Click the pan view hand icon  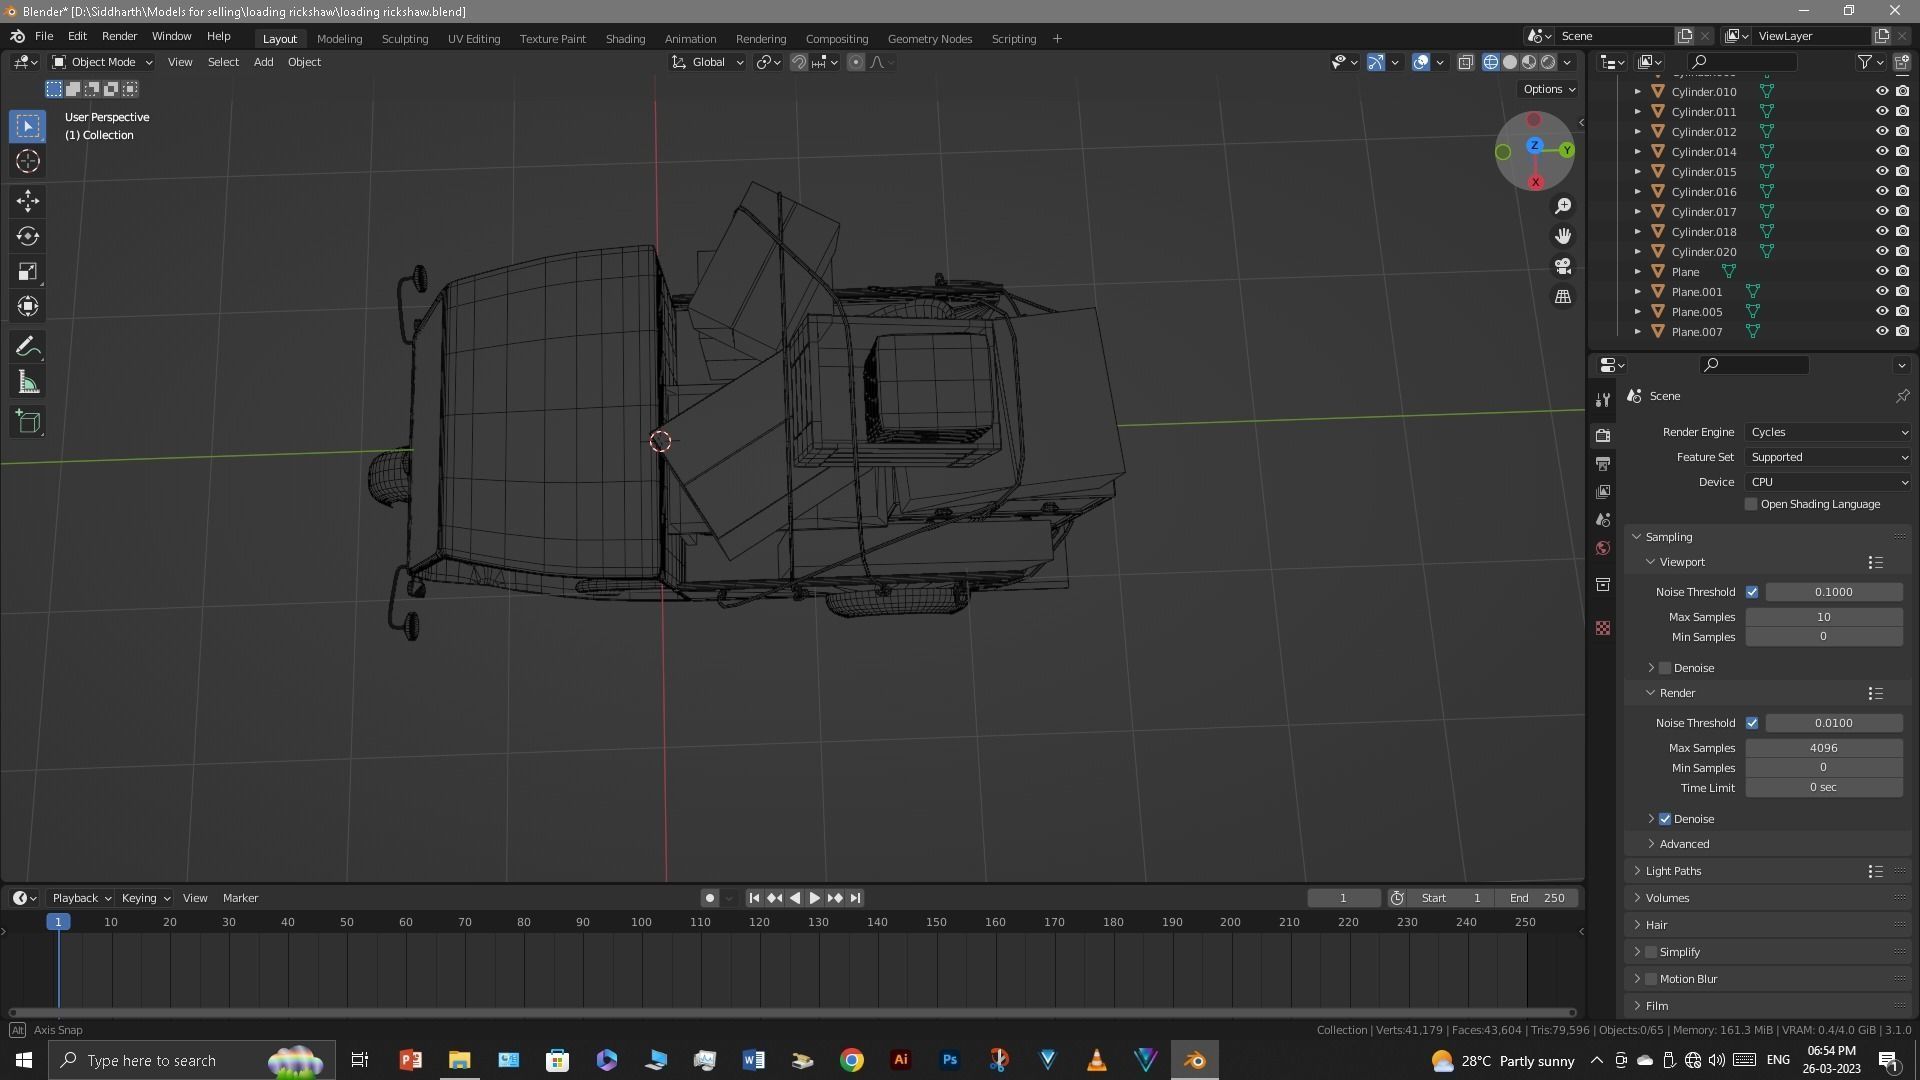pyautogui.click(x=1563, y=236)
